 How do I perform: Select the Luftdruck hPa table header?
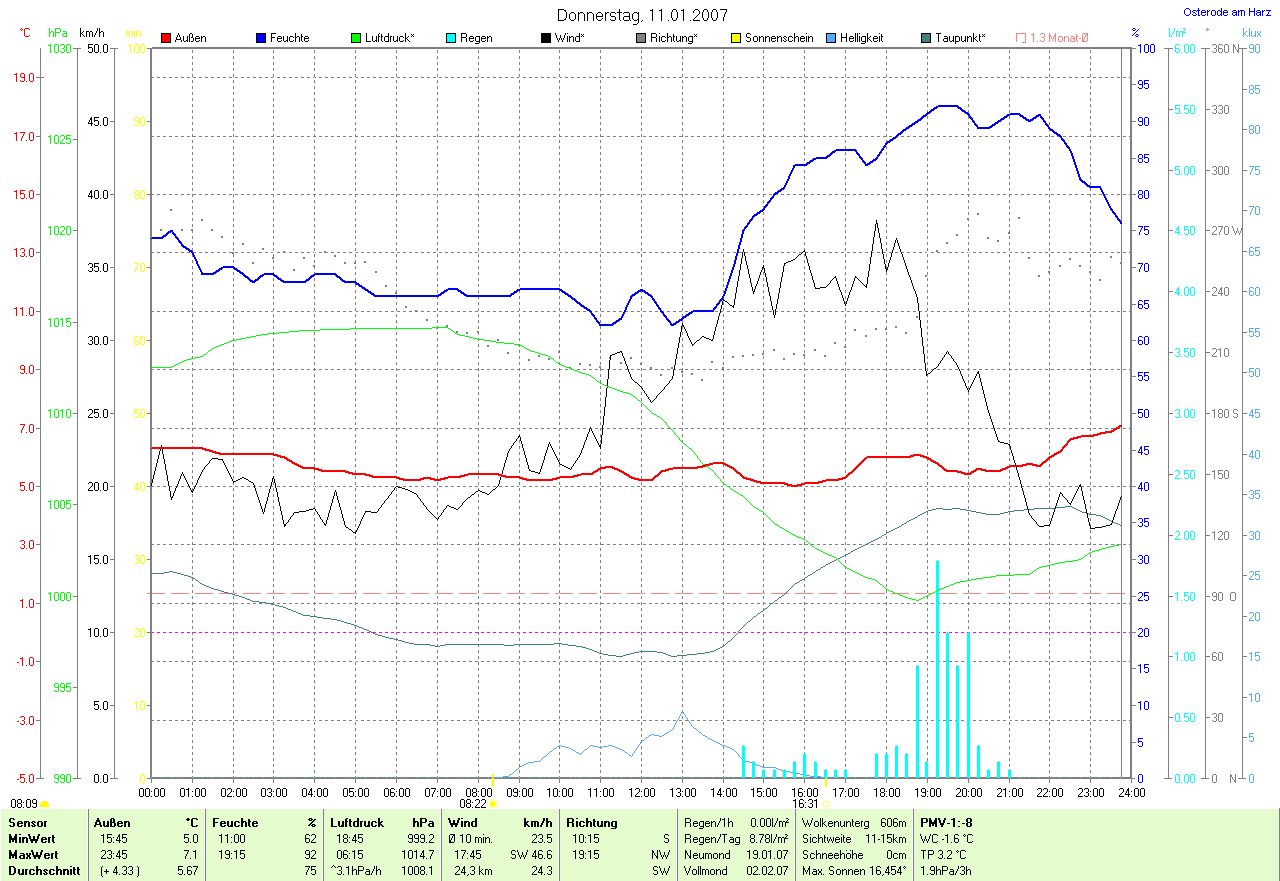coord(384,822)
